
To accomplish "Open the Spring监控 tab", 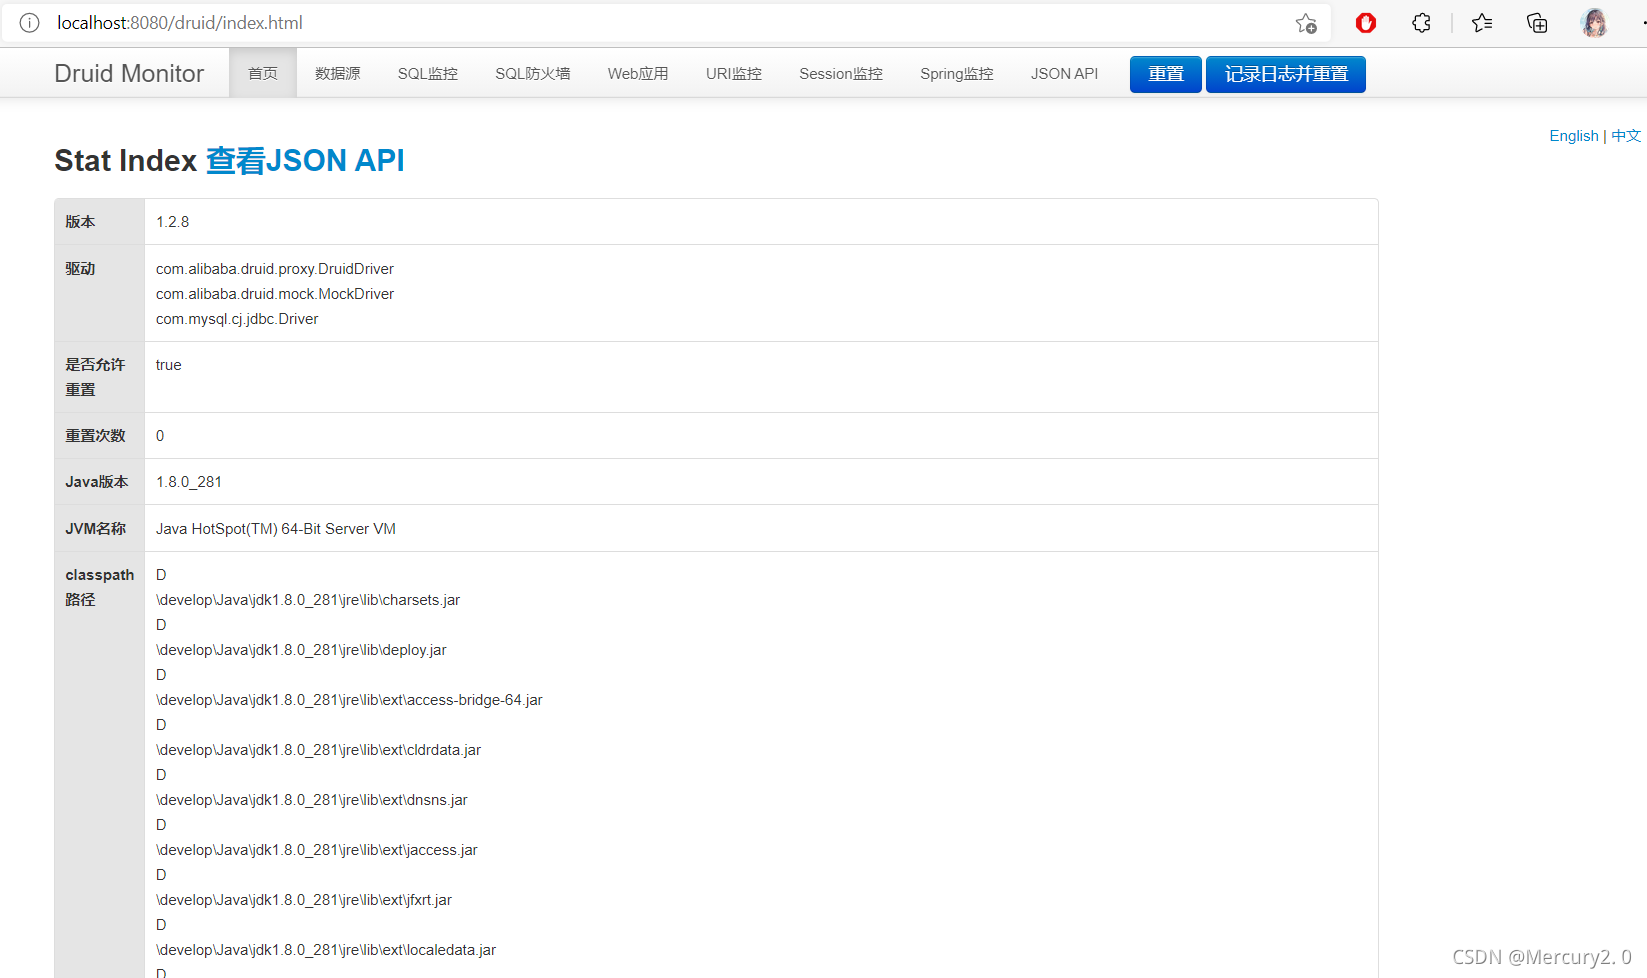I will (957, 73).
